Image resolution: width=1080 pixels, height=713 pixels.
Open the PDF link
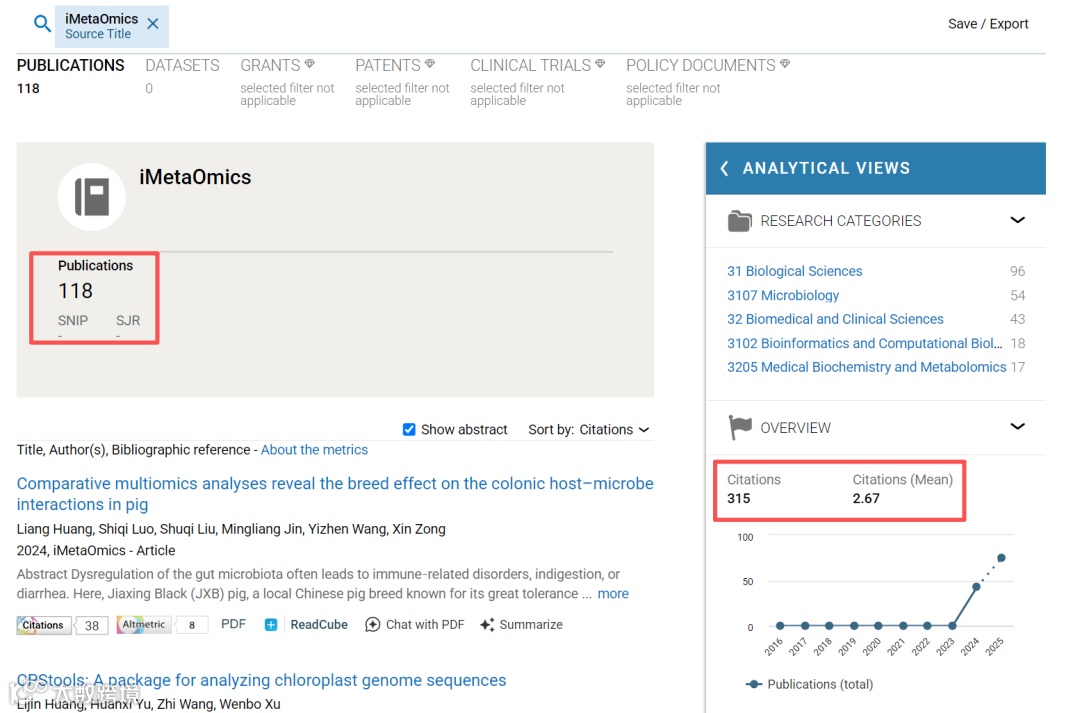coord(233,624)
